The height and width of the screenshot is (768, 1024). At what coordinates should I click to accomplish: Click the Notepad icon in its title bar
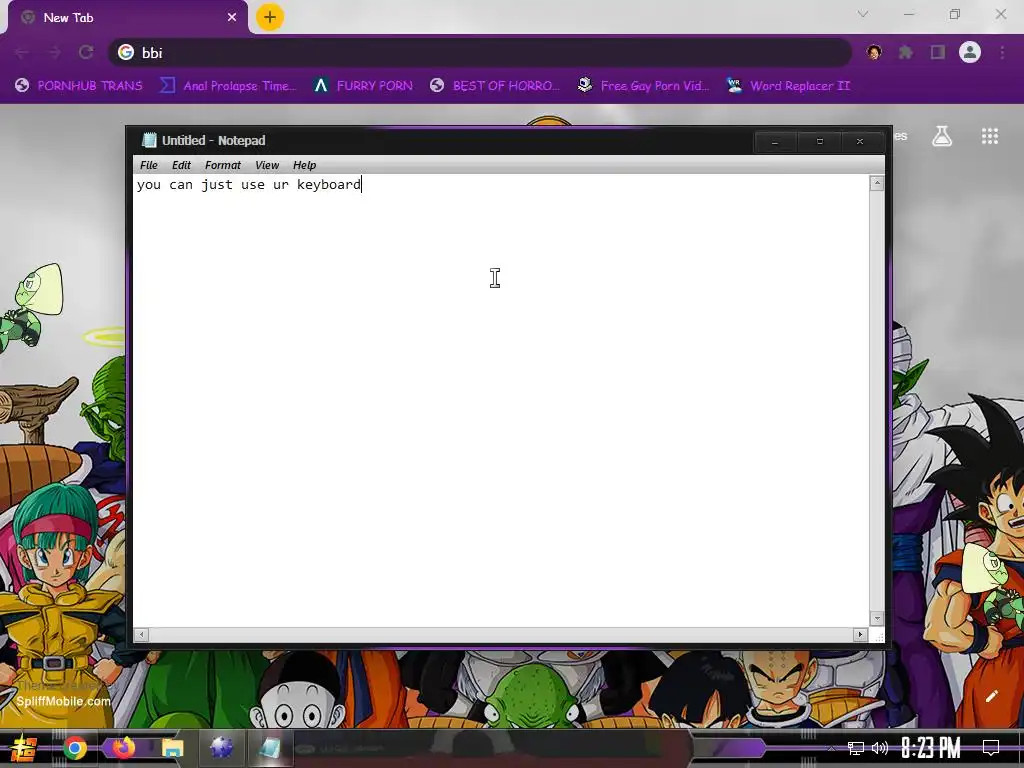point(150,140)
